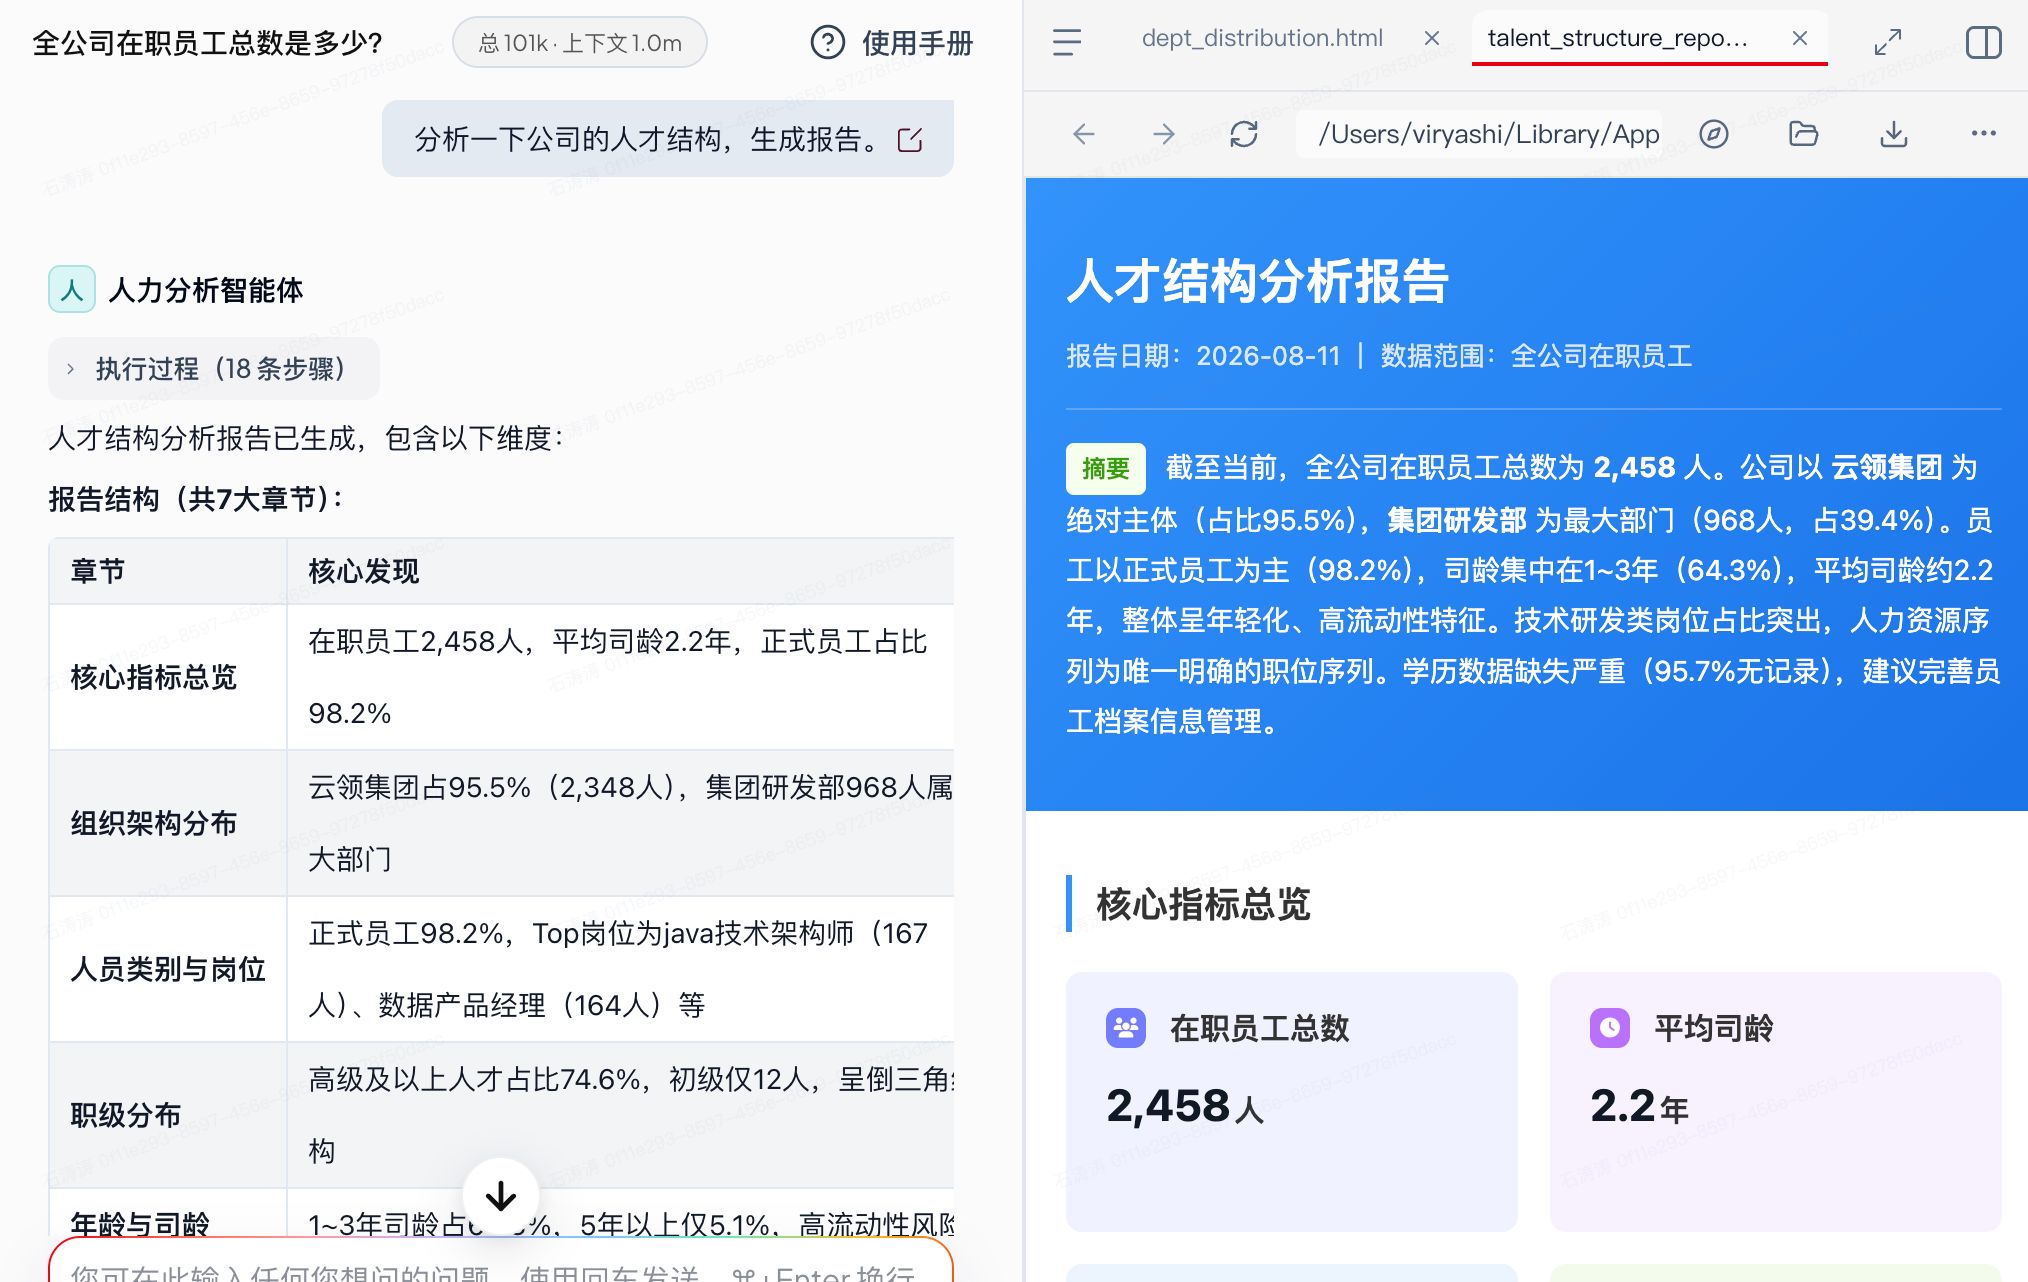Click the 人力分析智能体 avatar icon

point(72,290)
